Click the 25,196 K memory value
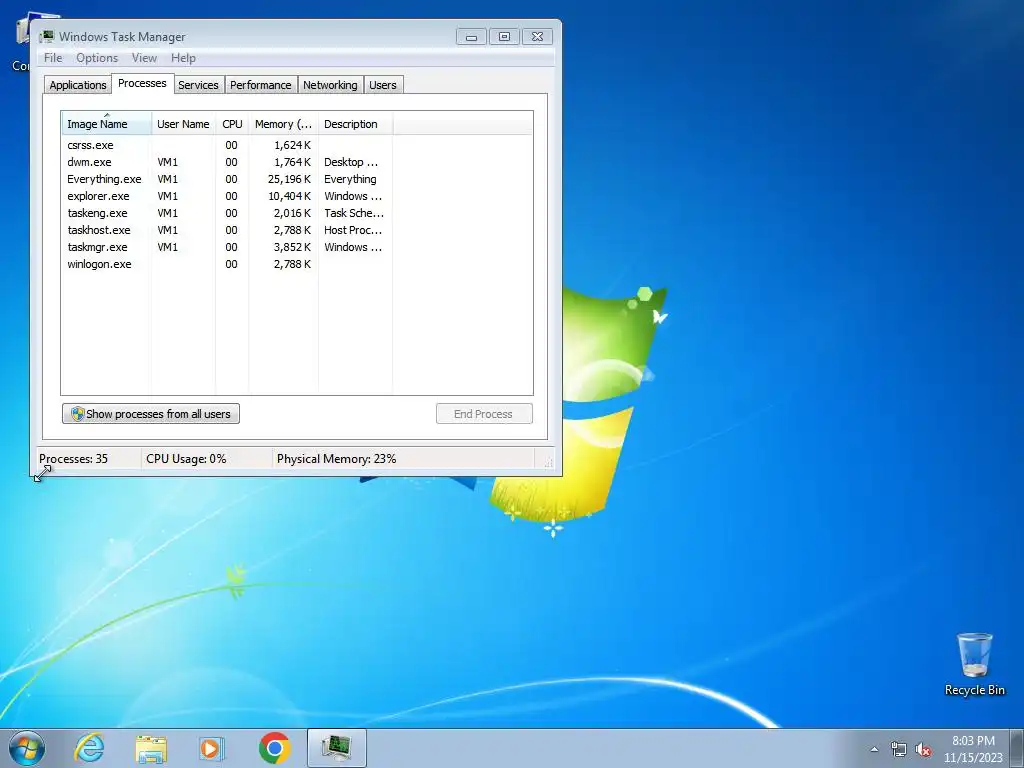This screenshot has width=1024, height=768. [289, 179]
